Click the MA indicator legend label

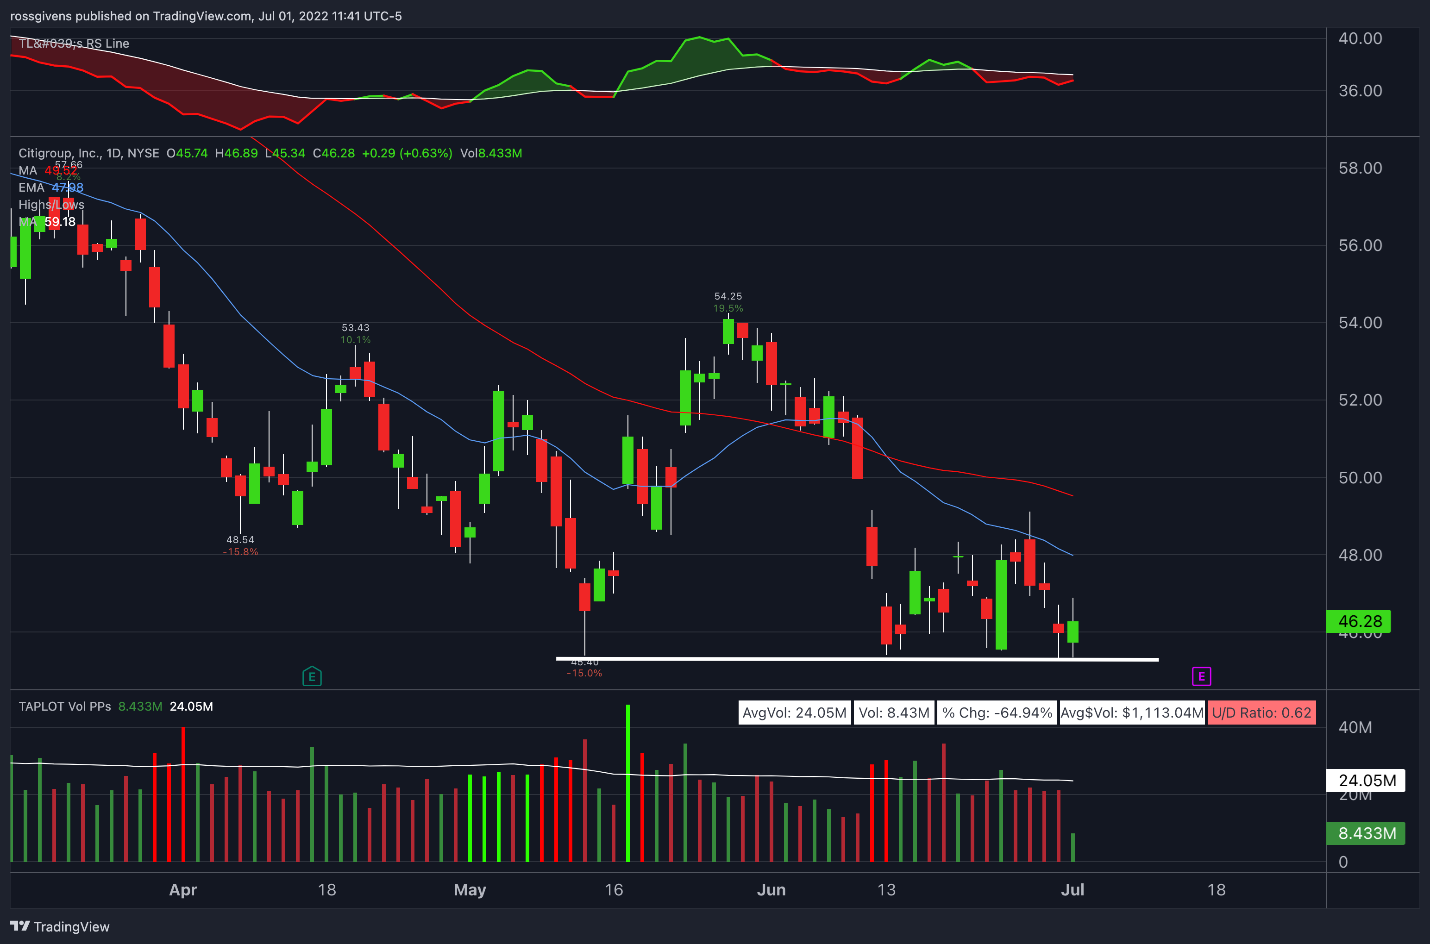27,171
